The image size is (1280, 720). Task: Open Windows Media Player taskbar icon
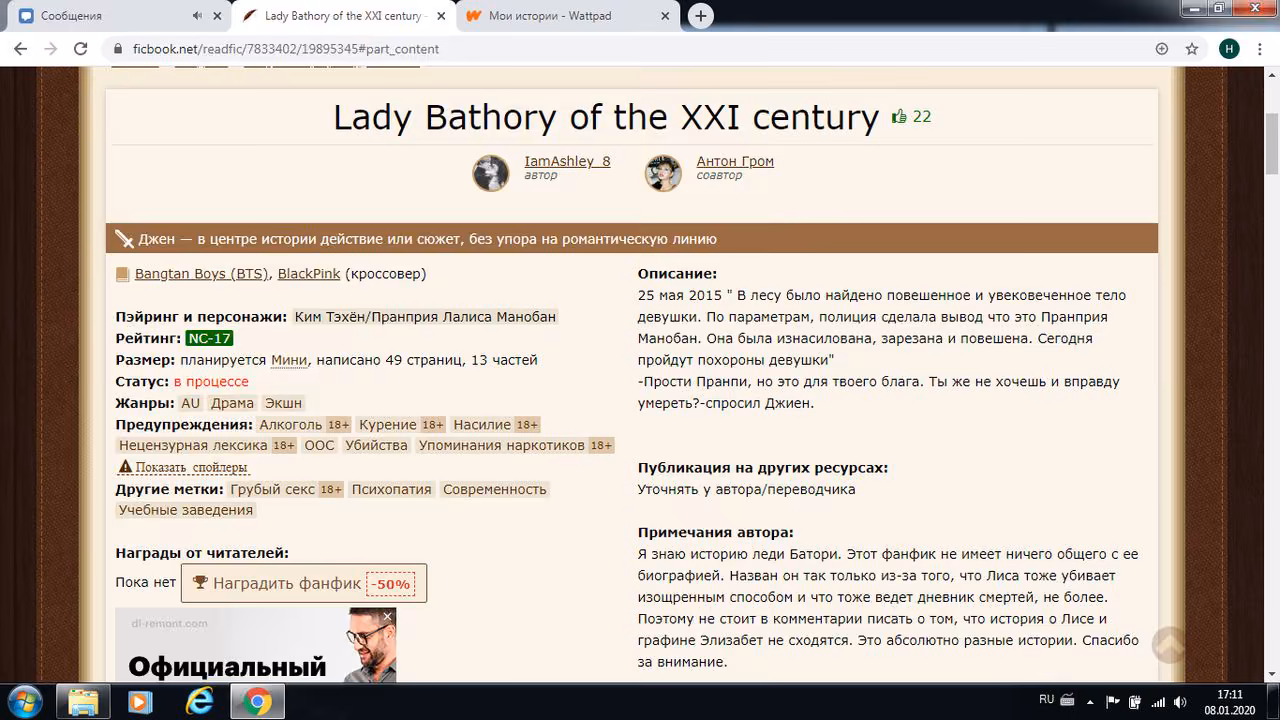click(x=141, y=702)
